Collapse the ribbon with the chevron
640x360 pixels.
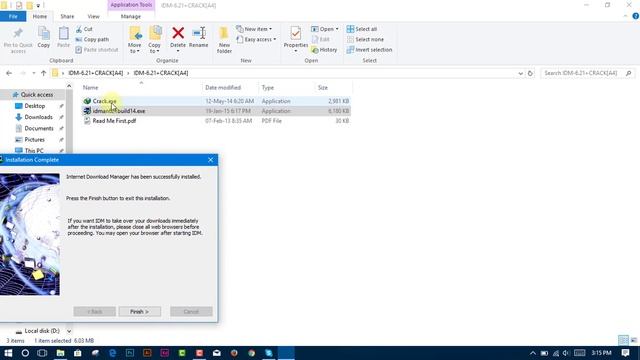[625, 16]
